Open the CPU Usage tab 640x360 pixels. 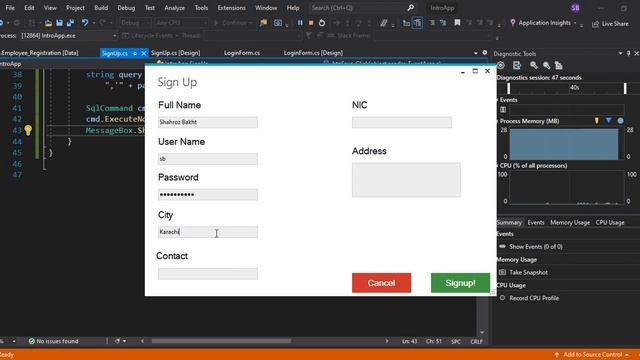pos(610,222)
